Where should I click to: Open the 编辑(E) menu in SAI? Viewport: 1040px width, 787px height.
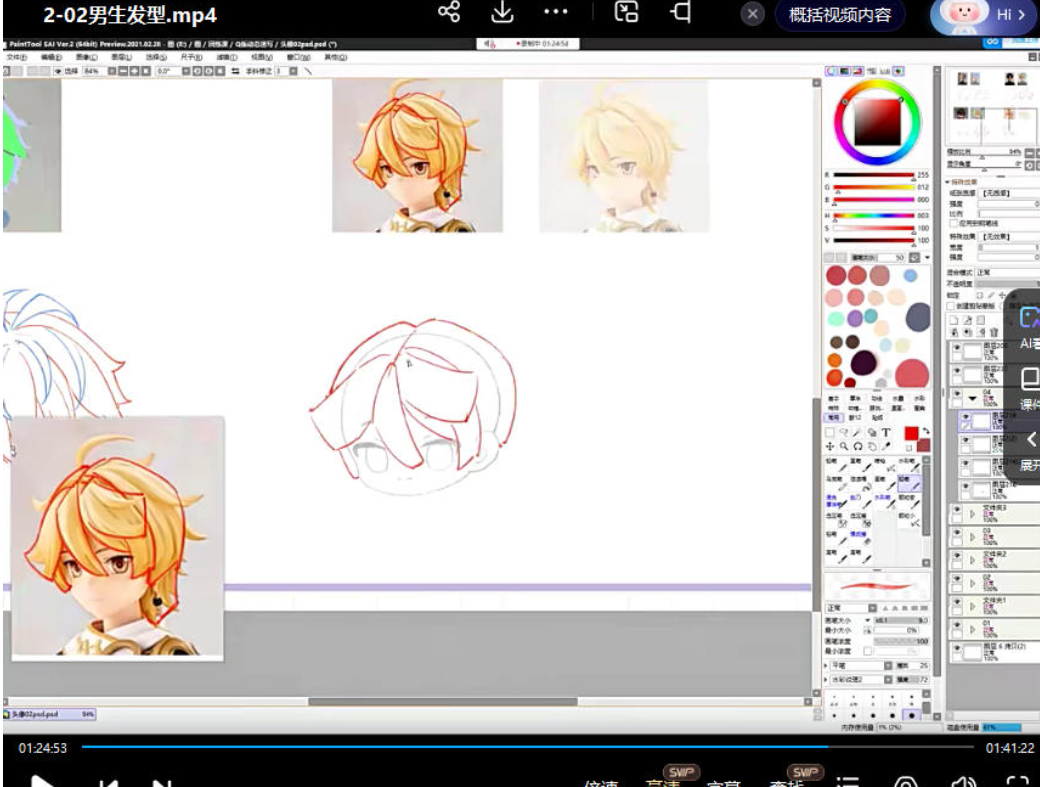click(x=51, y=58)
